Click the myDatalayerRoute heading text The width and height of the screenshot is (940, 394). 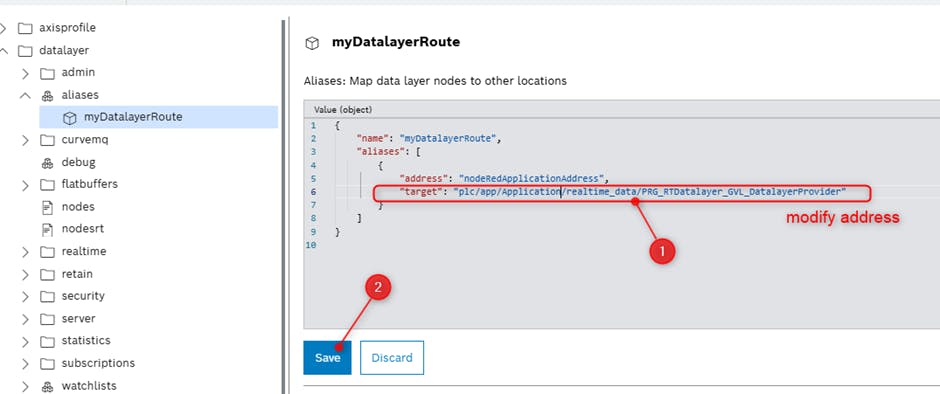(396, 43)
